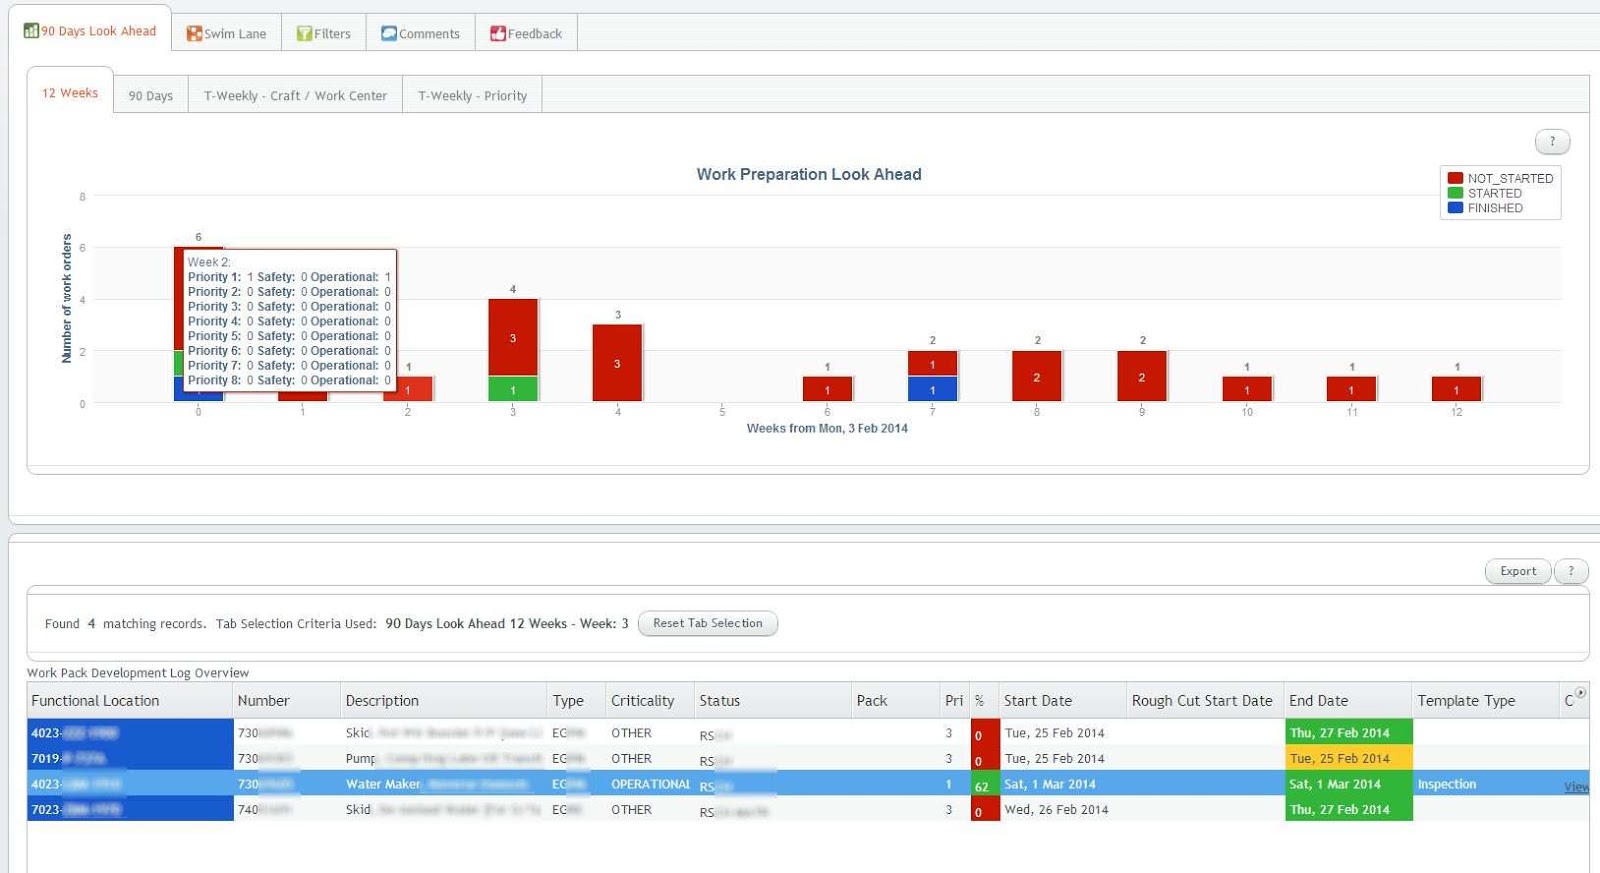Screen dimensions: 1600x873
Task: Click functional location 7023 cell
Action: (130, 809)
